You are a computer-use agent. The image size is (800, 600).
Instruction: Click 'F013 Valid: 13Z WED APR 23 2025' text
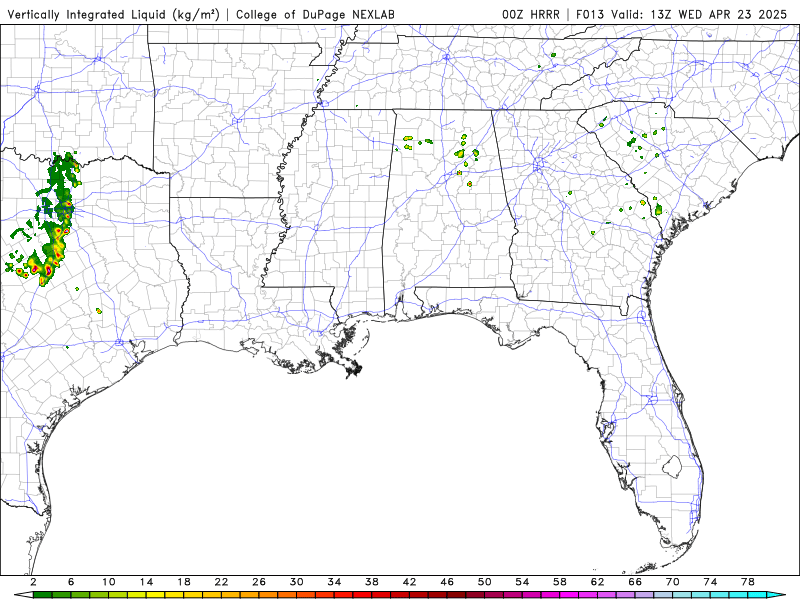pyautogui.click(x=682, y=14)
